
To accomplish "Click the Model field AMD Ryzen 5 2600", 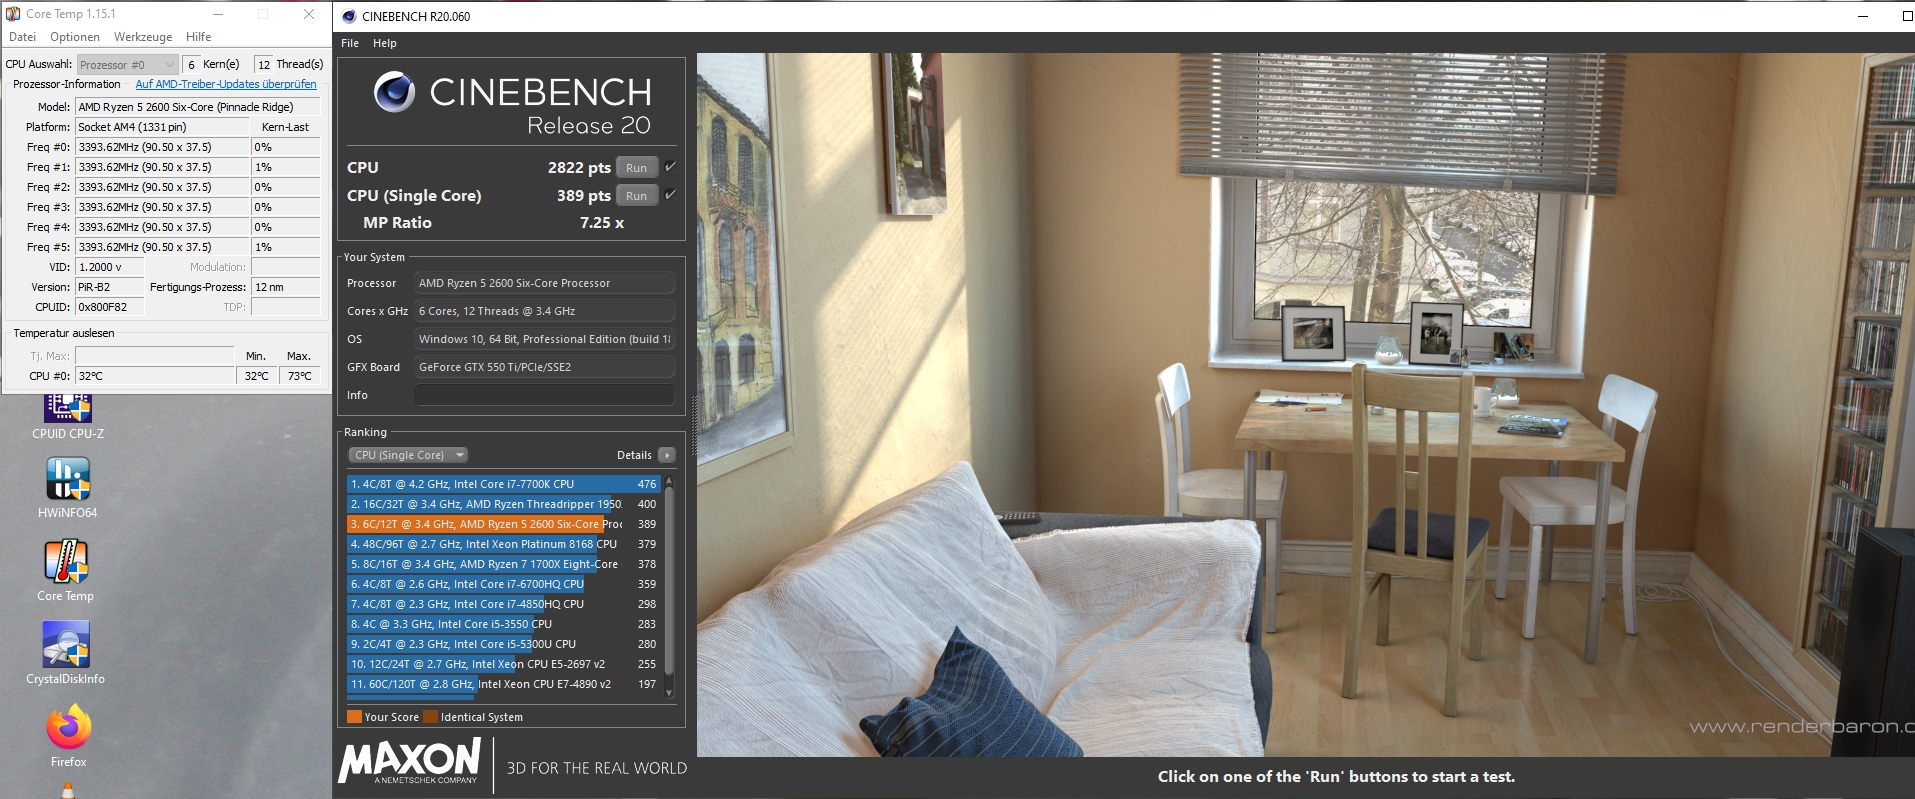I will click(x=198, y=107).
